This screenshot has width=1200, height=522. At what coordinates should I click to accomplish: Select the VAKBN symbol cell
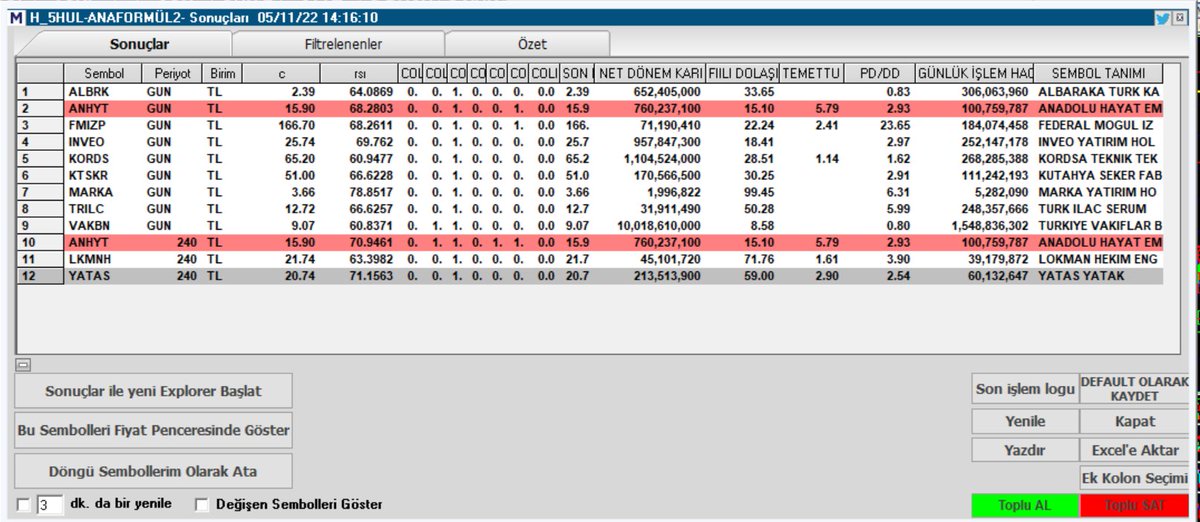pos(103,225)
